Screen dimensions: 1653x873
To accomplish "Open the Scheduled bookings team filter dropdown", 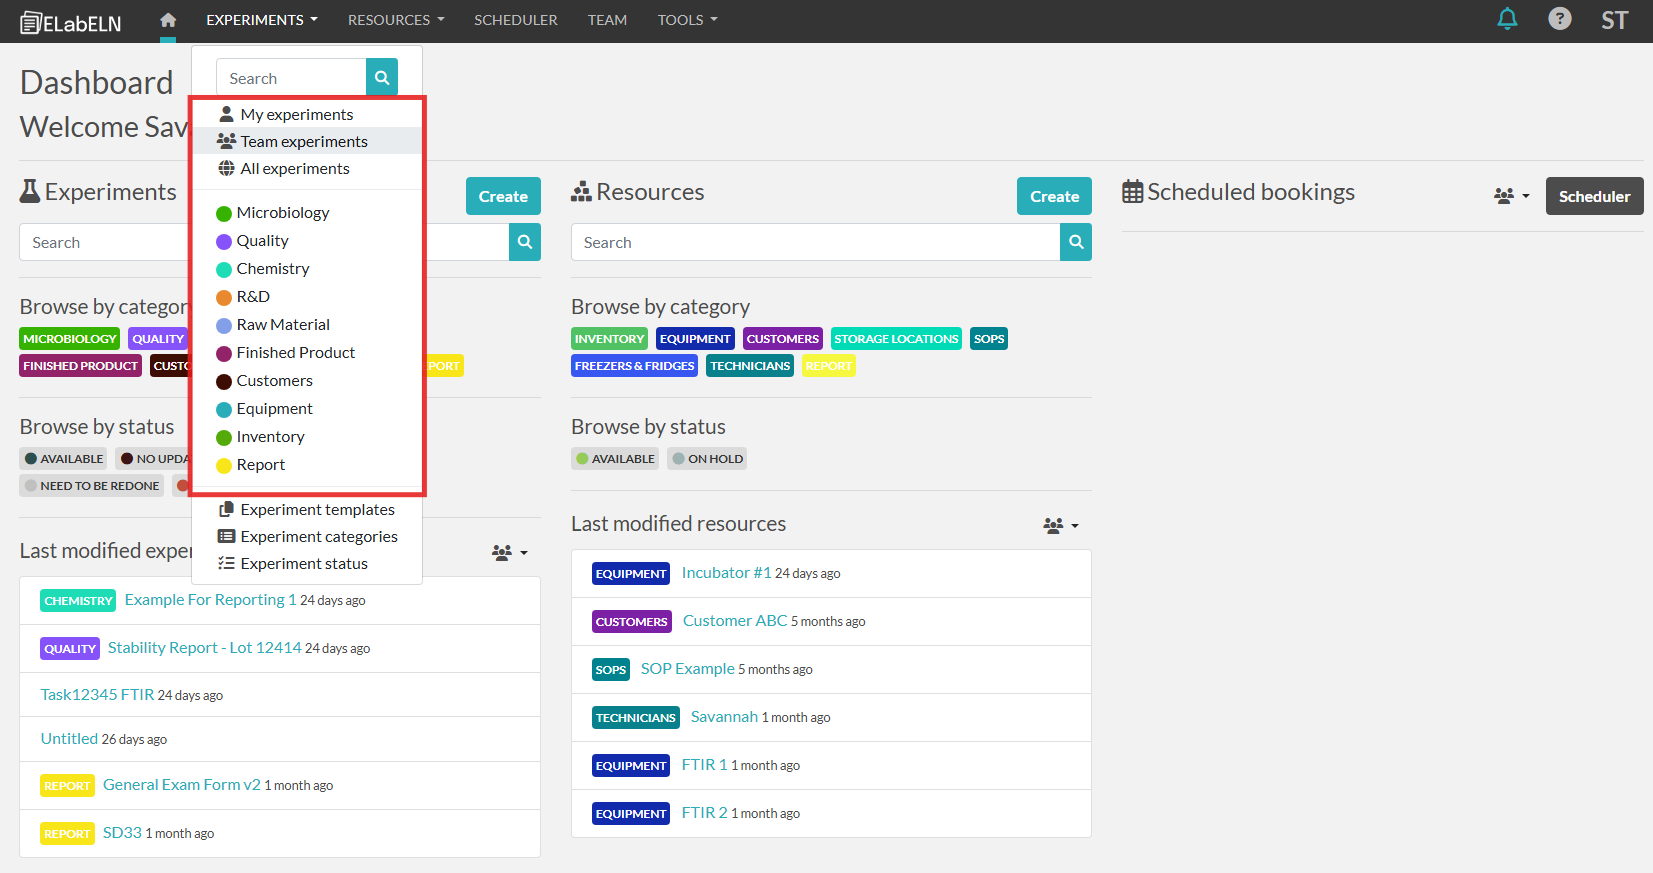I will 1511,196.
